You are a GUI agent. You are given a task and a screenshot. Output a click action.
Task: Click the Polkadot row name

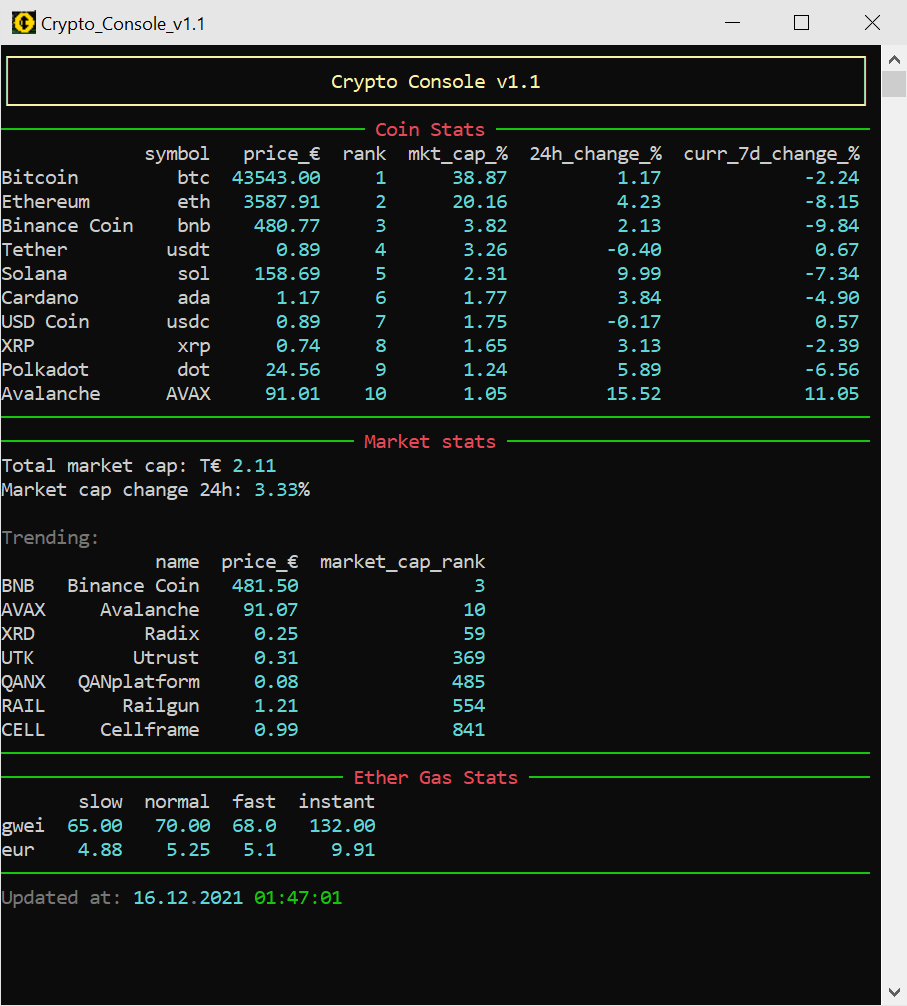coord(45,370)
